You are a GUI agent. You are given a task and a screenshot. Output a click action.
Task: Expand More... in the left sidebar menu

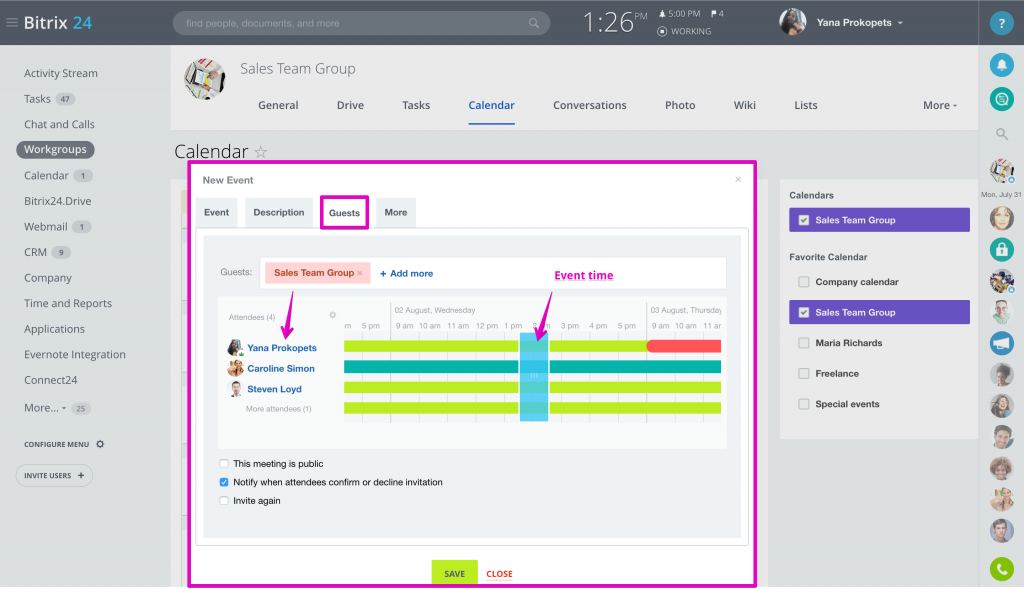pos(45,407)
